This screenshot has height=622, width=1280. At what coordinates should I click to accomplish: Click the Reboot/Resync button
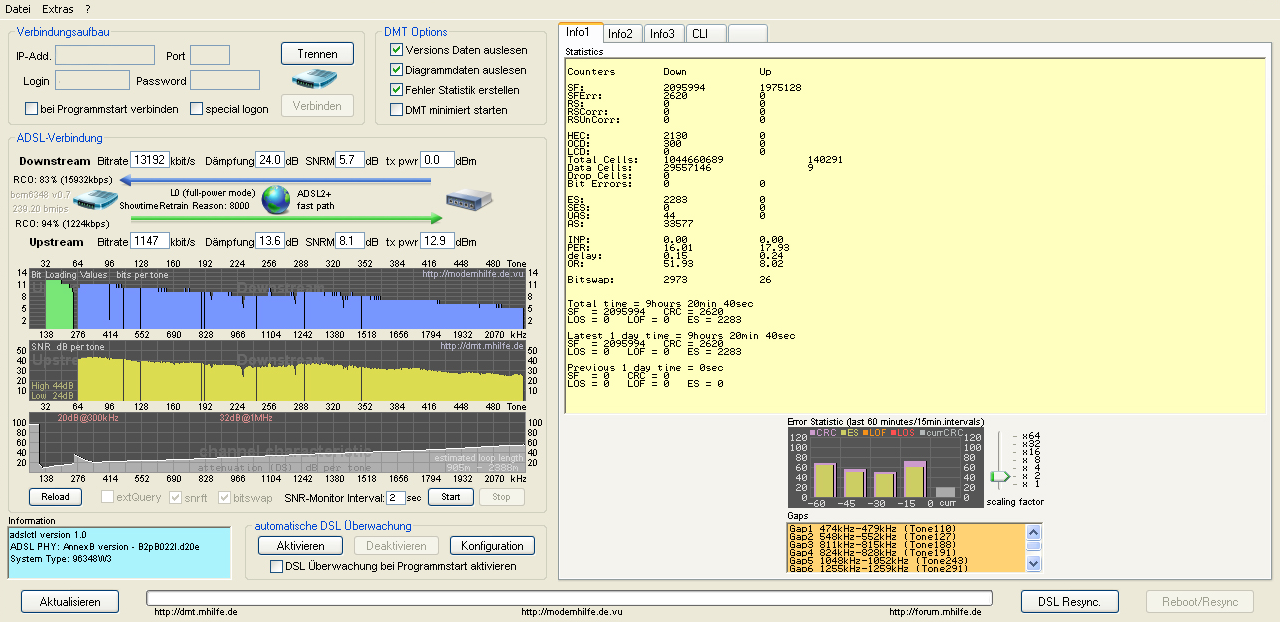1200,602
